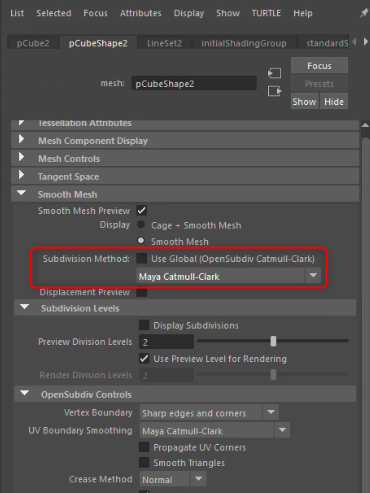Open the TURTLE menu

(266, 13)
